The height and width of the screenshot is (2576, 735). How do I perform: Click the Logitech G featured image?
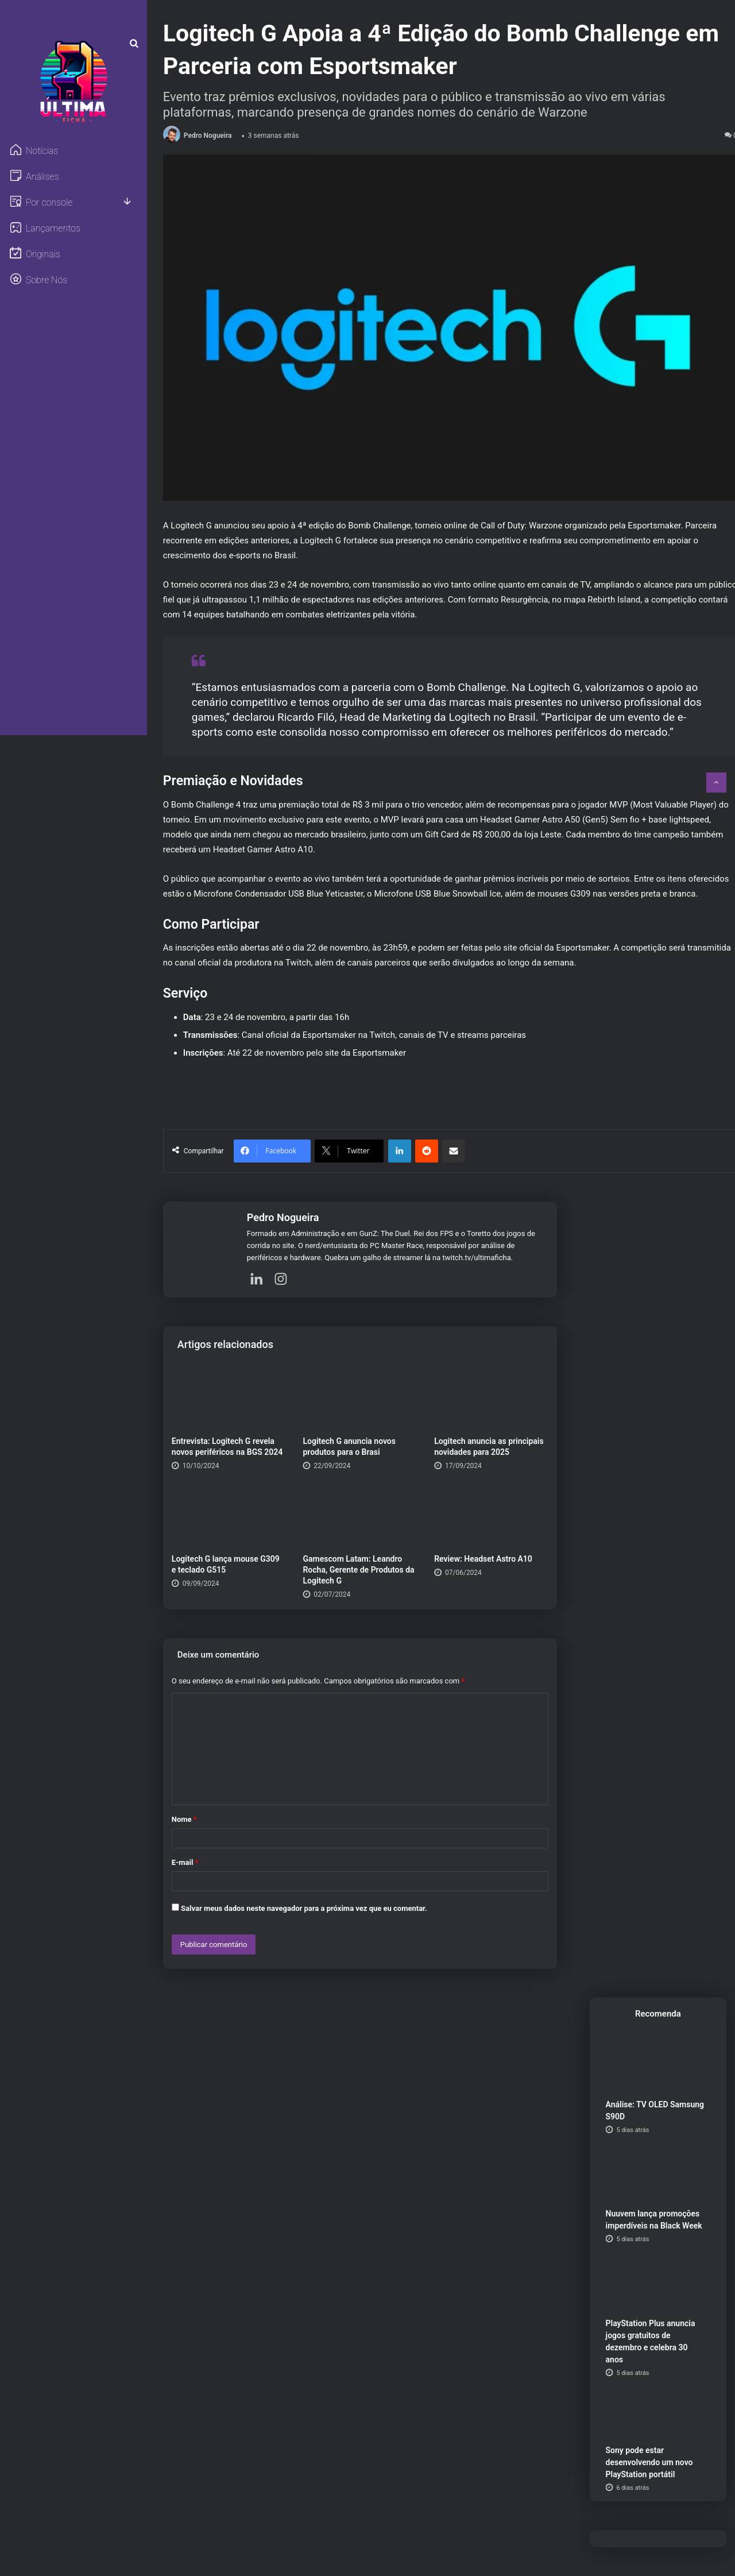[448, 328]
